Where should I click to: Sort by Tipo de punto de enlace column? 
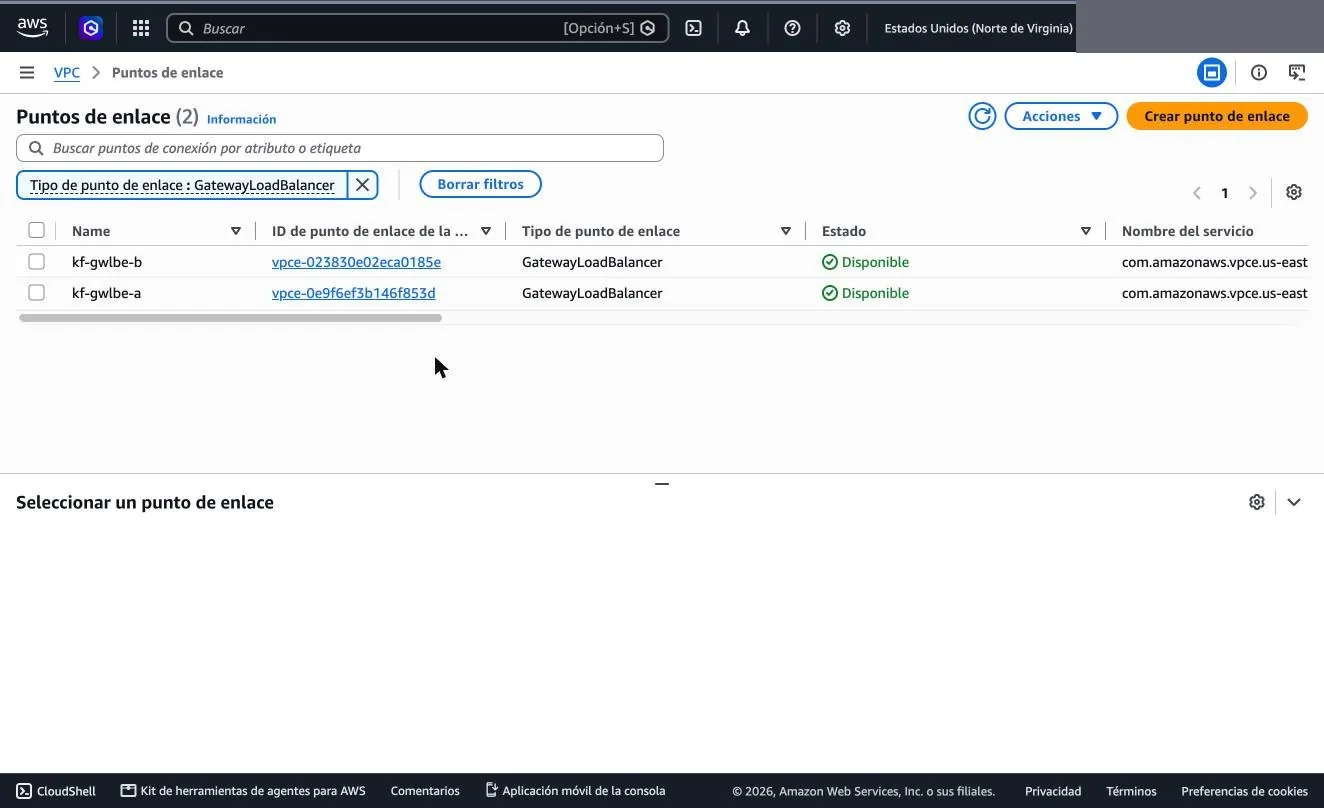pyautogui.click(x=786, y=231)
